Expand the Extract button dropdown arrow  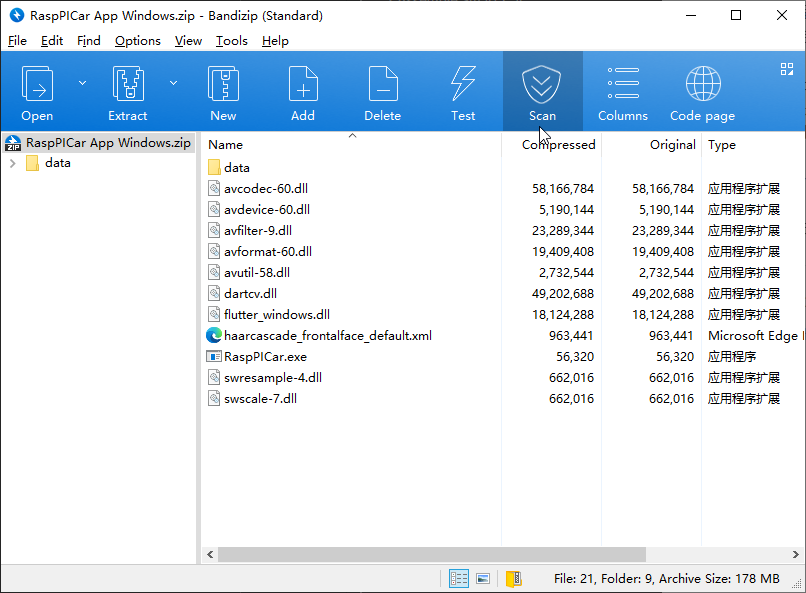(174, 83)
